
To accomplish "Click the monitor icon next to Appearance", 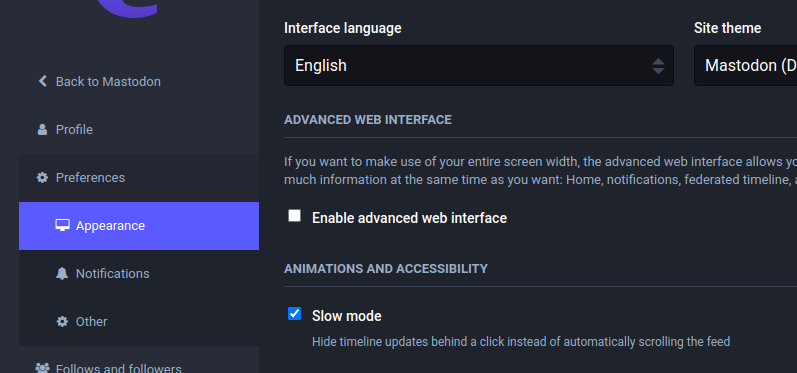I will pyautogui.click(x=62, y=225).
